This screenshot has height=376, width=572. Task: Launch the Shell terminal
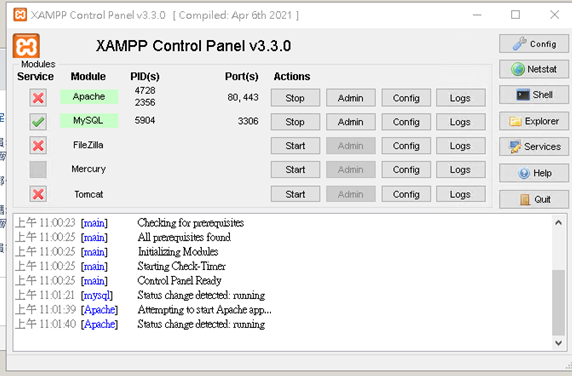point(534,95)
